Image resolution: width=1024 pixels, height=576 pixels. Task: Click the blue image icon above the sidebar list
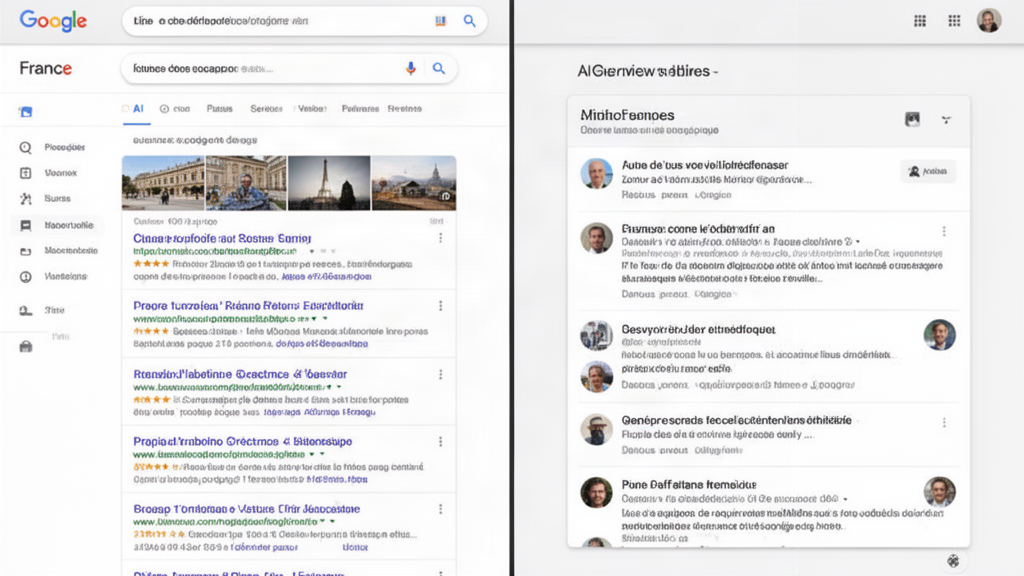[25, 112]
